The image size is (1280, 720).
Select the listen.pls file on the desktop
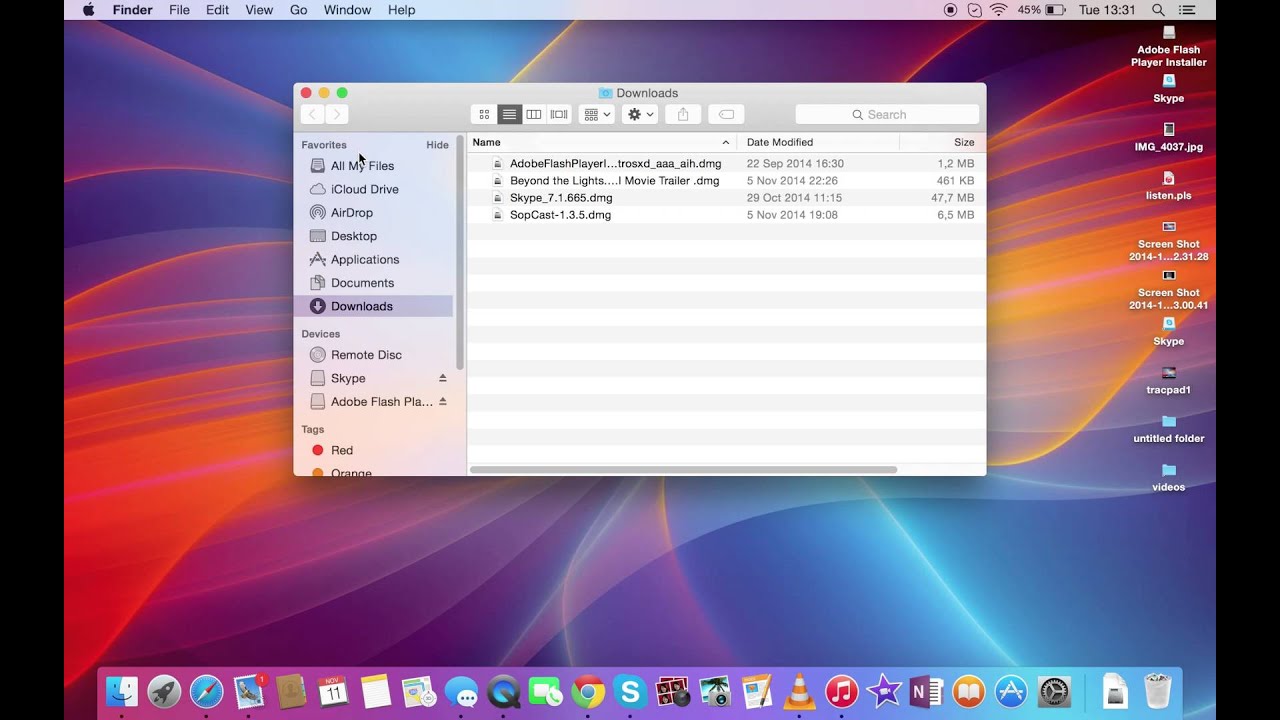1169,187
